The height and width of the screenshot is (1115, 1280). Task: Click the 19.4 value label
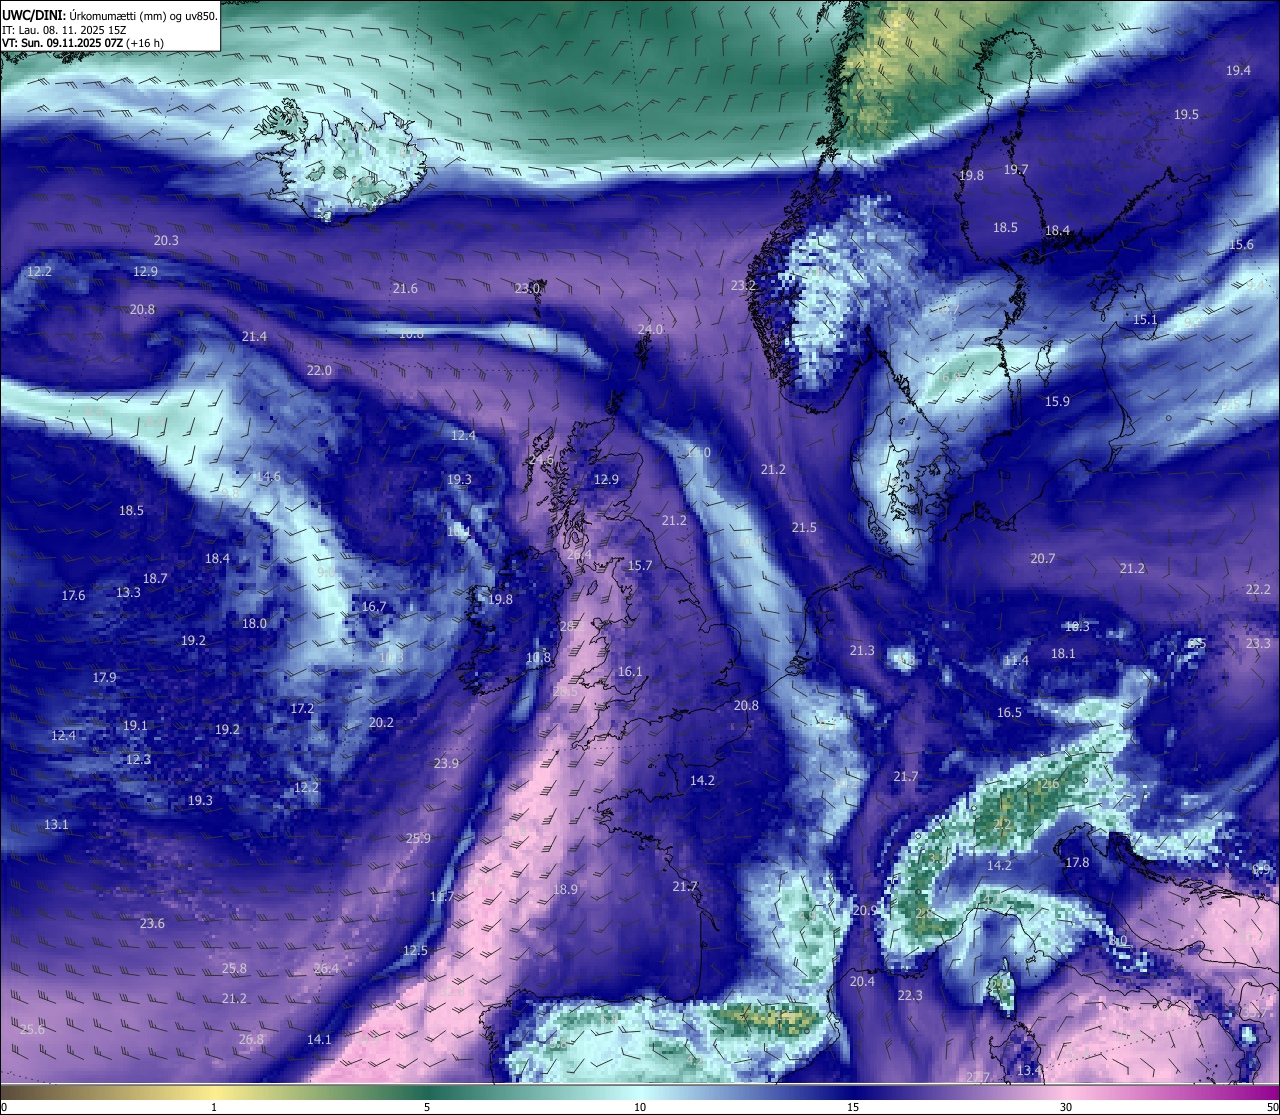pyautogui.click(x=1238, y=71)
